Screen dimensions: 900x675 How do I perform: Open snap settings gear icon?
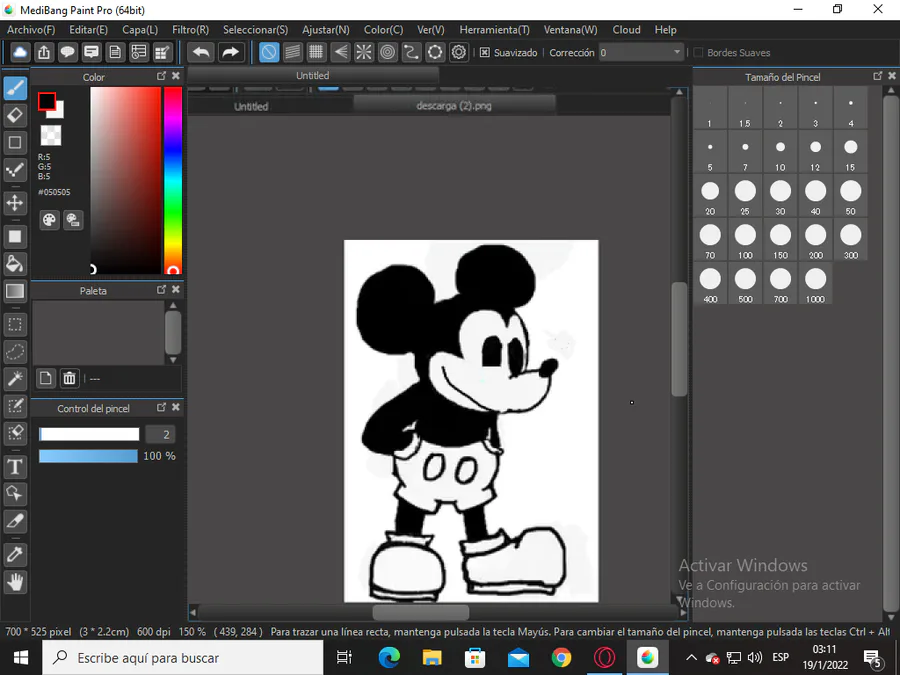[459, 52]
